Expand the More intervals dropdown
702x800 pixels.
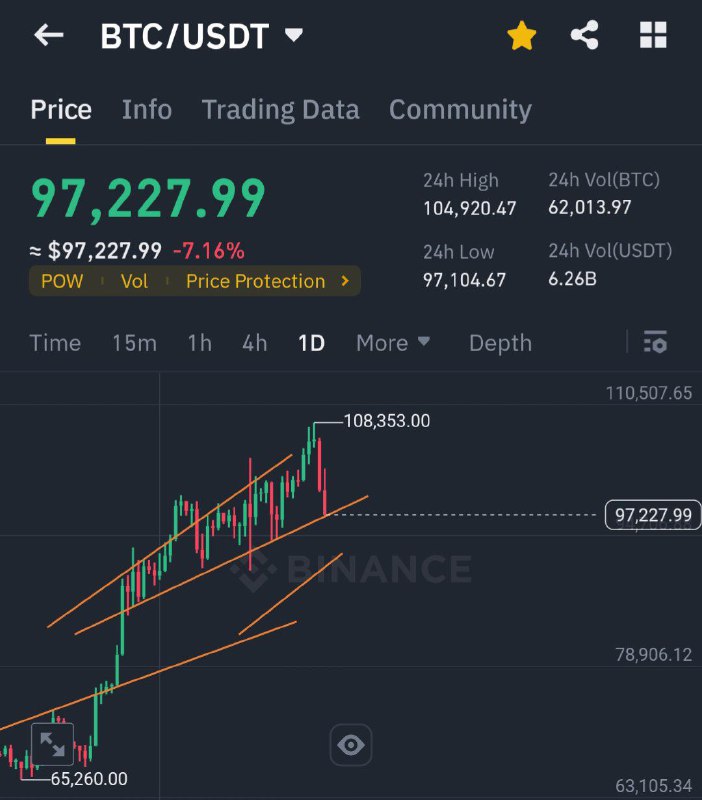393,343
